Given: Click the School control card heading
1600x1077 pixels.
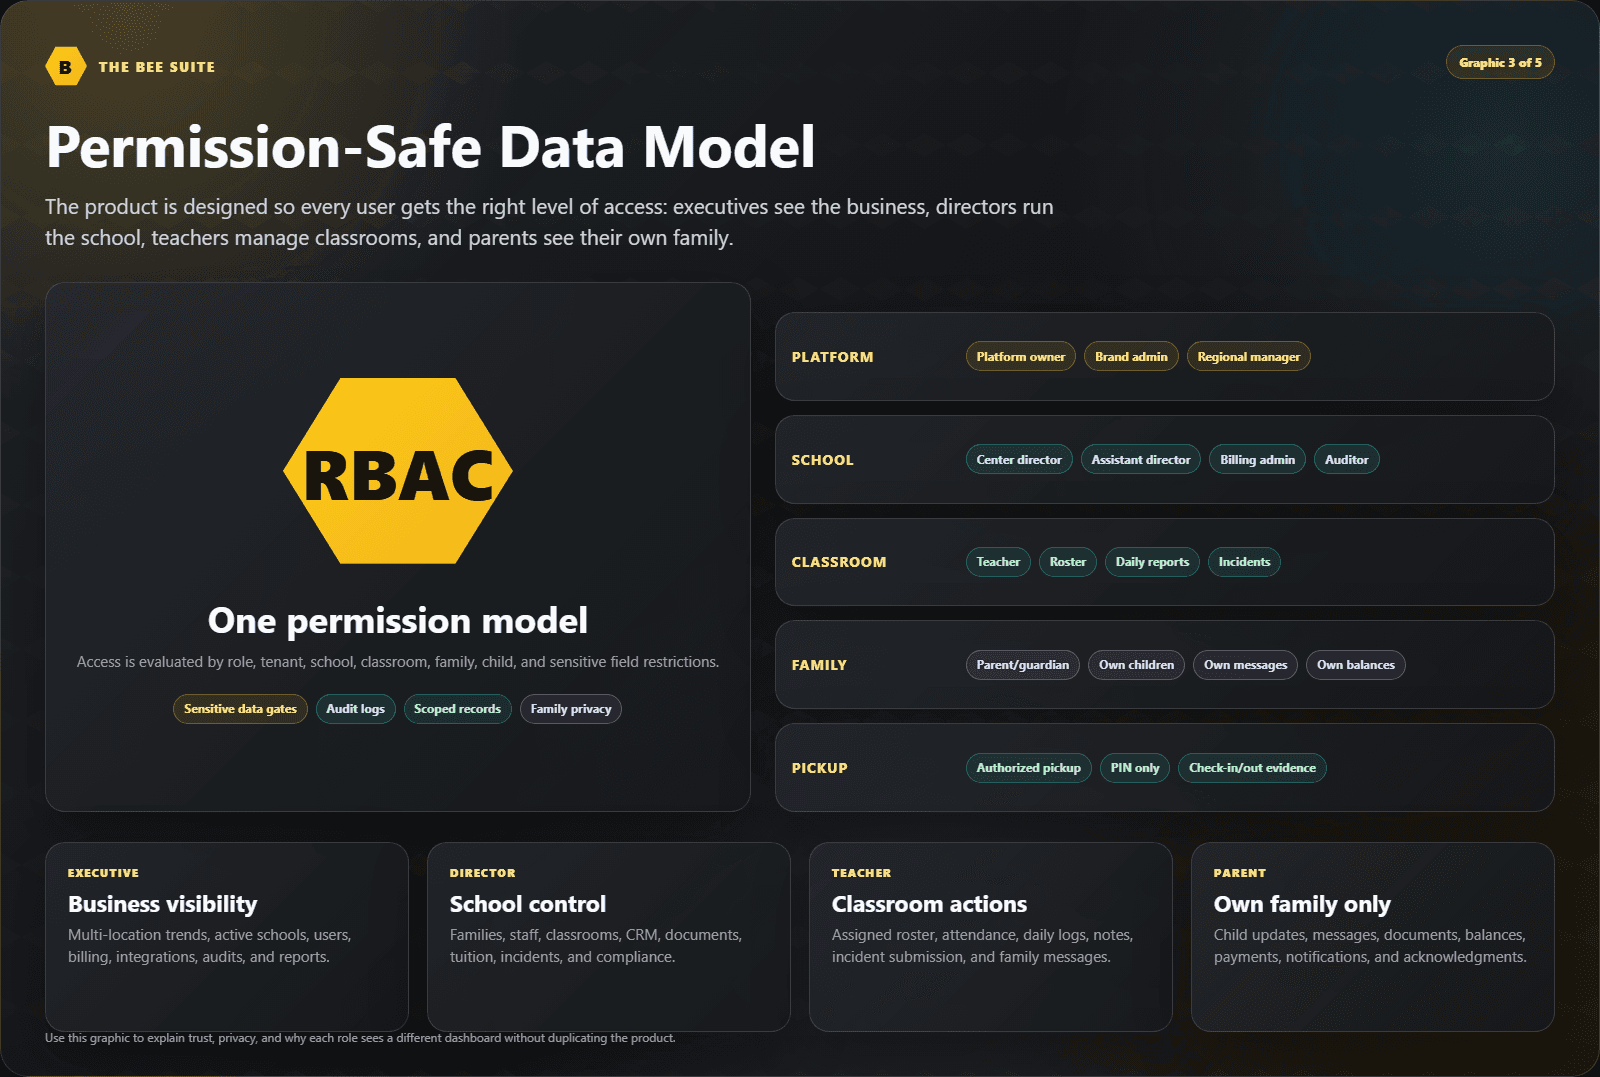Looking at the screenshot, I should pos(527,904).
